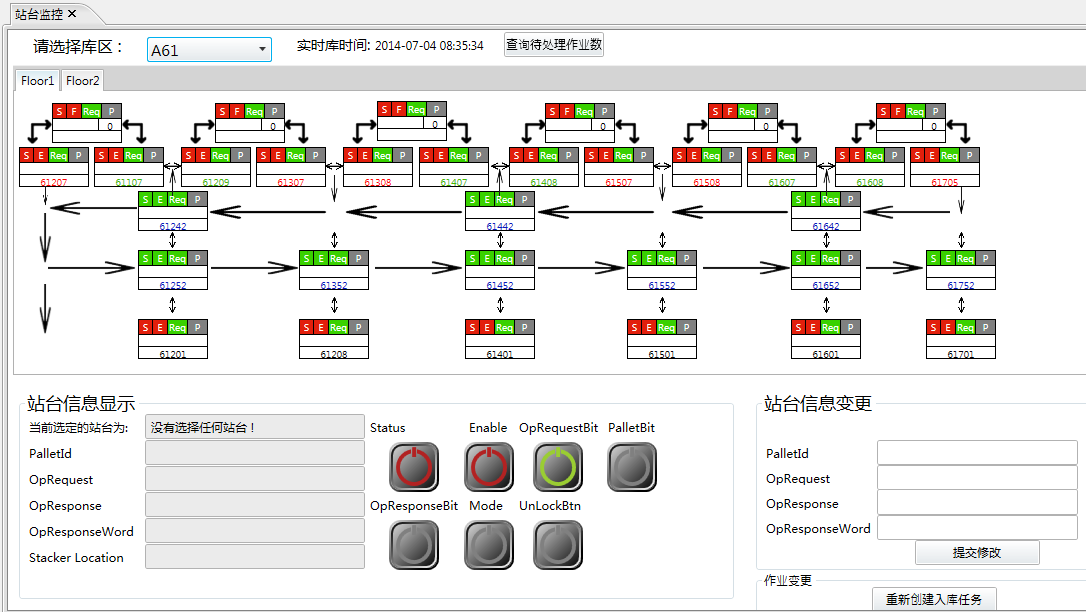Select station 61209 label

216,182
